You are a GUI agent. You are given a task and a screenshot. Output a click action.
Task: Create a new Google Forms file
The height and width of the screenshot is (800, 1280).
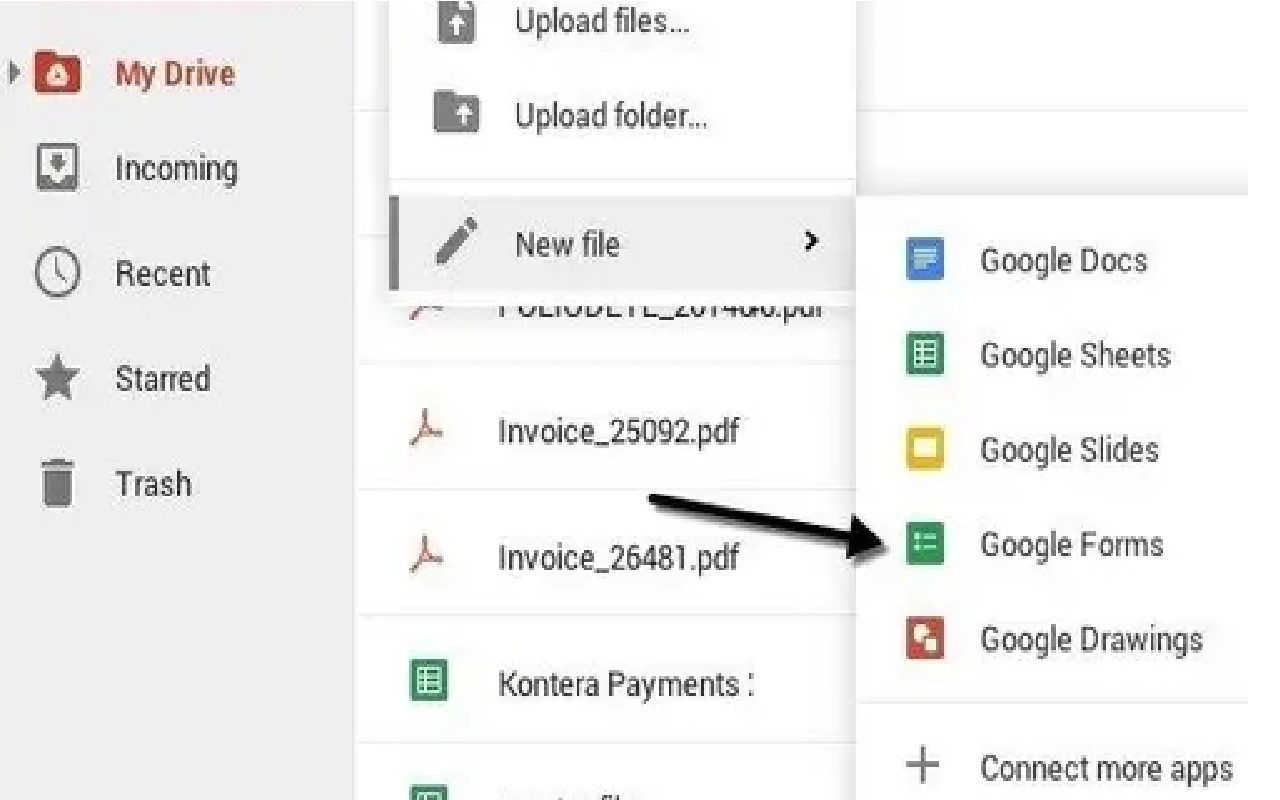(x=1072, y=545)
